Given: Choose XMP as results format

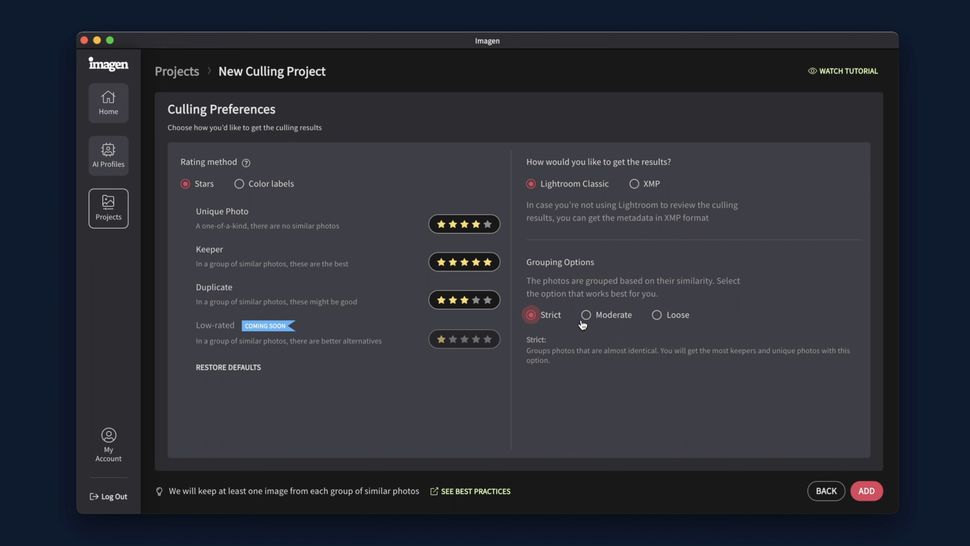Looking at the screenshot, I should pos(634,184).
